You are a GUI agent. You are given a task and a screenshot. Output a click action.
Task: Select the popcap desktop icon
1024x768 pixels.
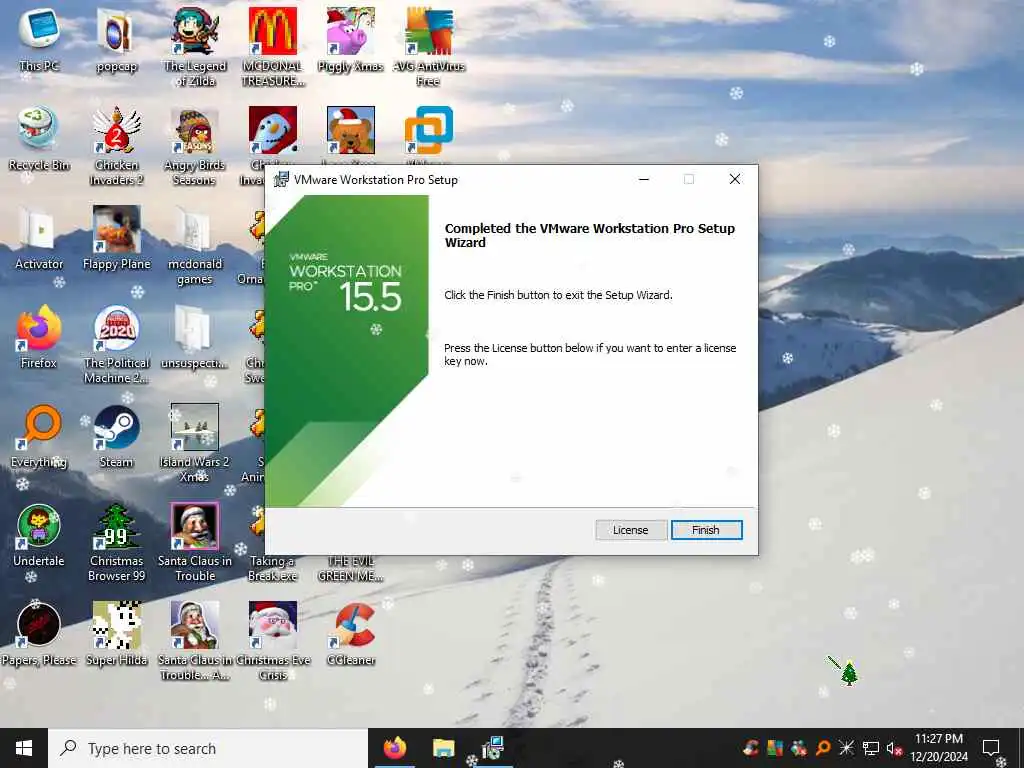[116, 40]
